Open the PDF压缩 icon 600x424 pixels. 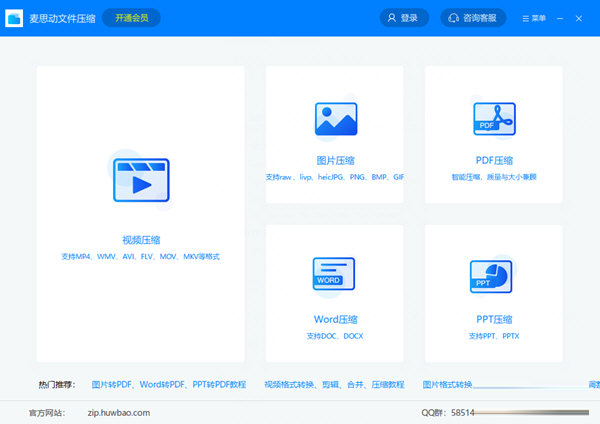click(494, 119)
